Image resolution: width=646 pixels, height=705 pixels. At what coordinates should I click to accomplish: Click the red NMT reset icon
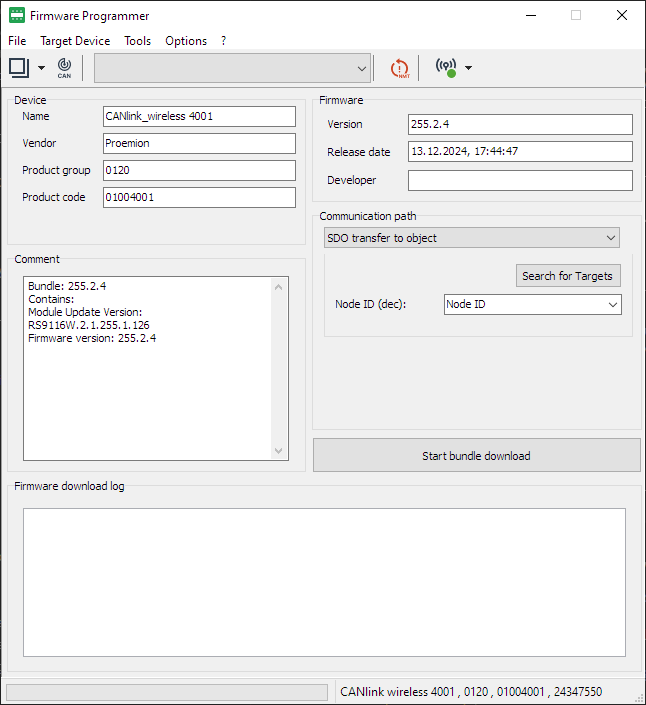point(399,68)
